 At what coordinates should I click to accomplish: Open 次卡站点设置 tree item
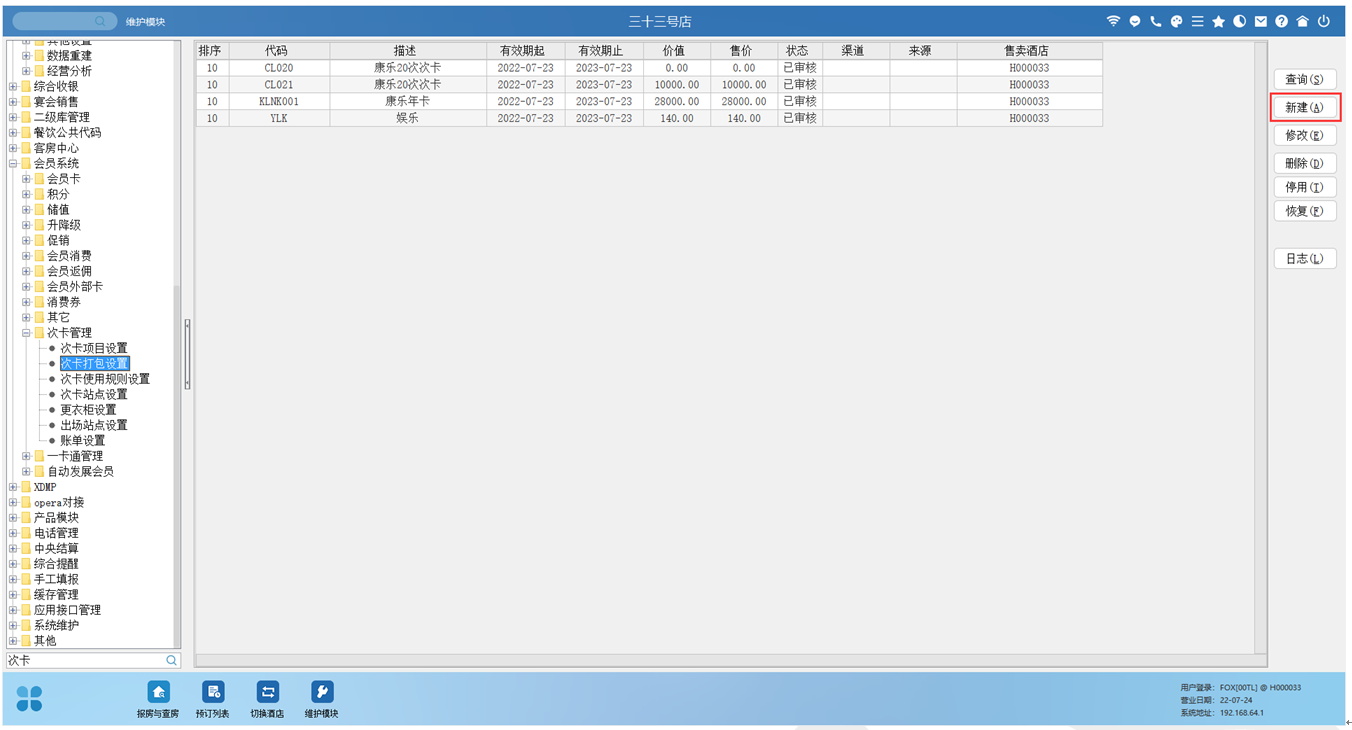tap(94, 394)
